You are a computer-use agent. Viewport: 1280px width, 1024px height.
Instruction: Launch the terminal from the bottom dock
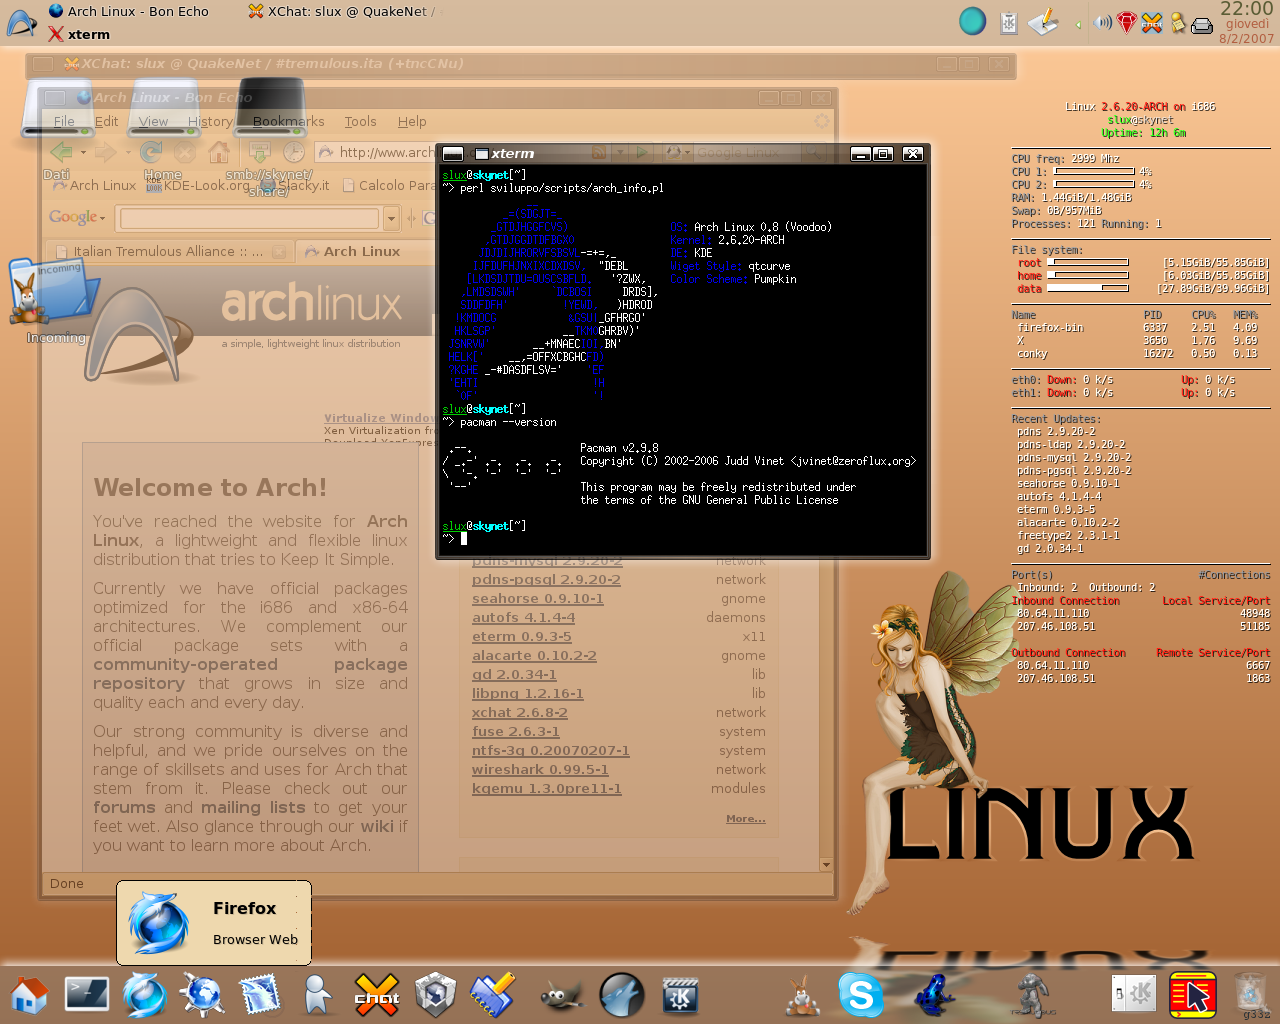[x=87, y=993]
